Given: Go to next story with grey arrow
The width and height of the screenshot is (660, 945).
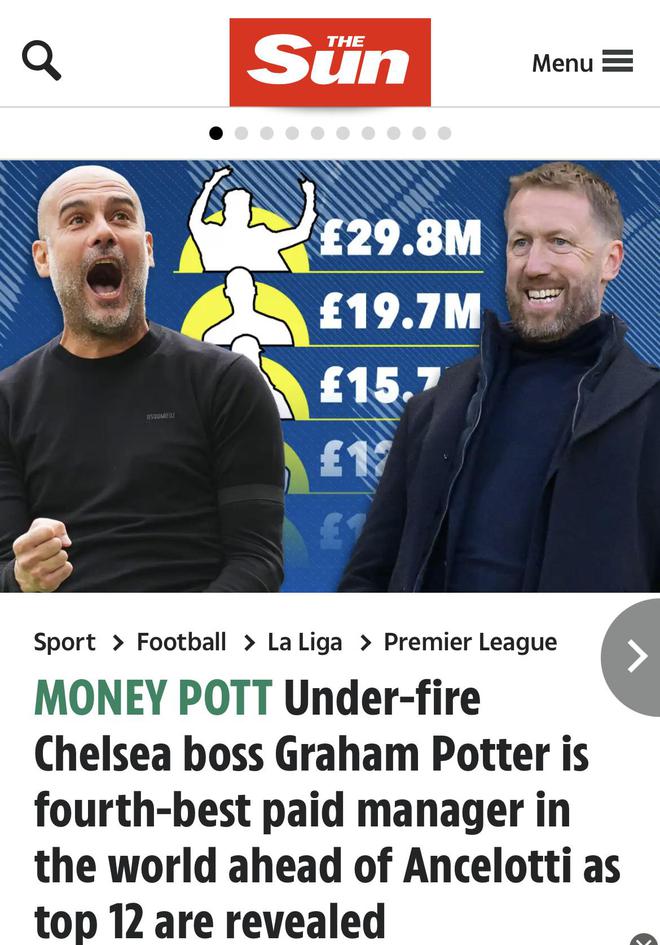Looking at the screenshot, I should click(631, 657).
